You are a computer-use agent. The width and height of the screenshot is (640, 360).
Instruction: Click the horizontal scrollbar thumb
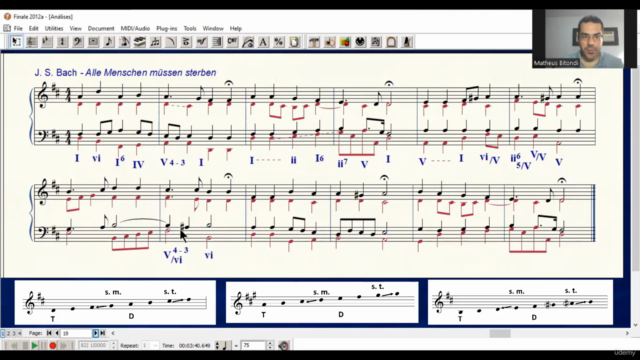[x=500, y=333]
